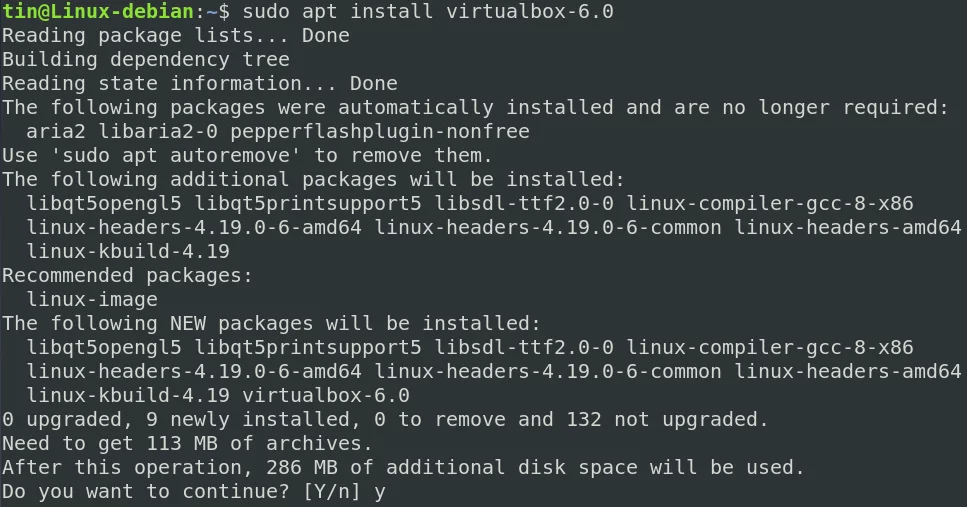Click first libqt5opengl5 under additional packages
This screenshot has height=507, width=967.
[x=104, y=204]
